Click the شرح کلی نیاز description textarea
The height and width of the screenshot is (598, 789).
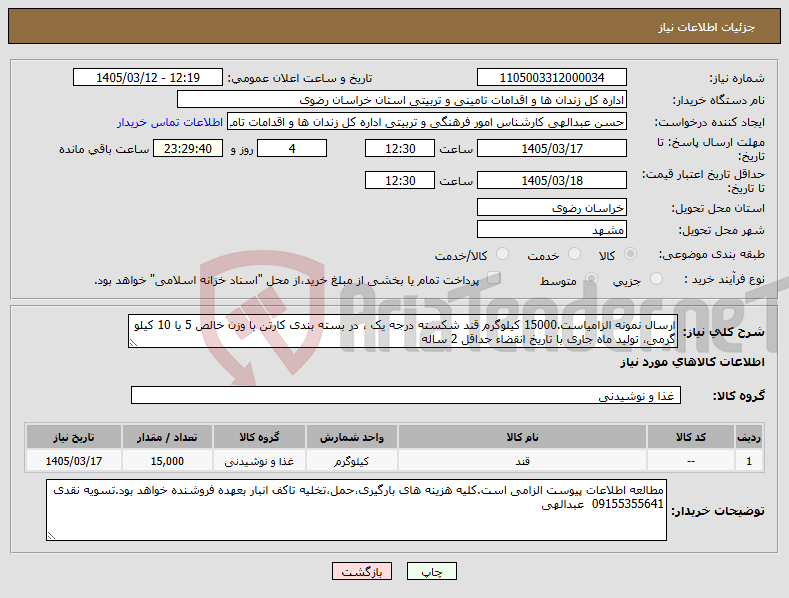point(403,331)
